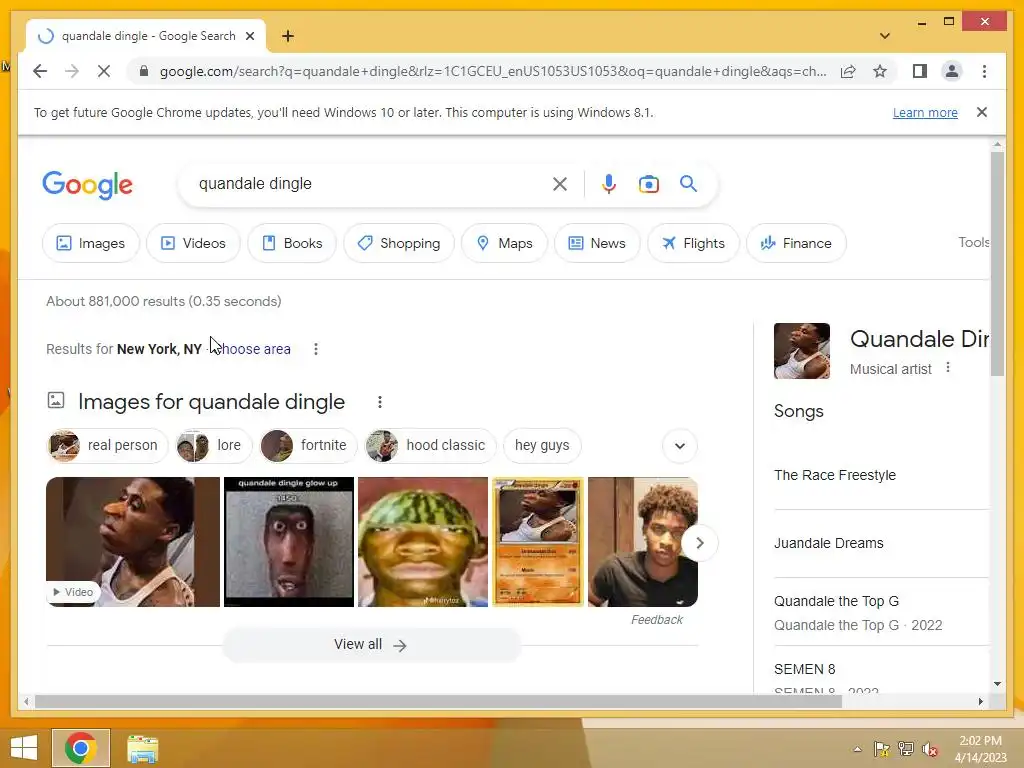Switch to News results
The height and width of the screenshot is (768, 1024).
point(597,243)
